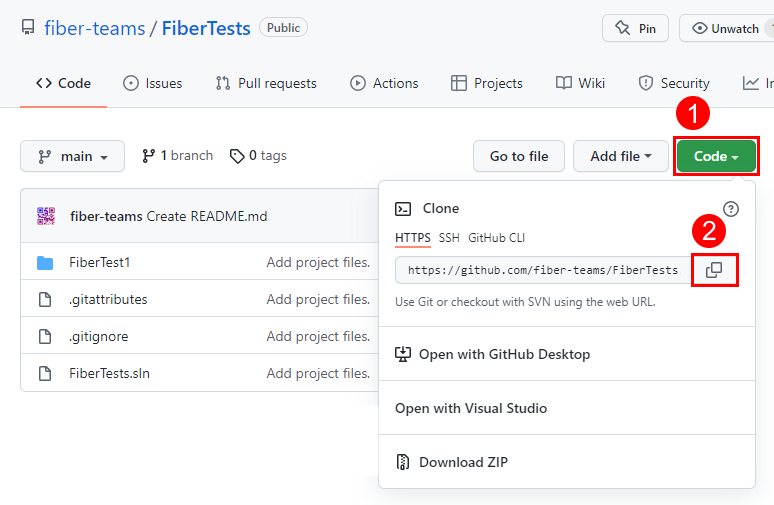774x505 pixels.
Task: Open the FiberTests.sln file link
Action: point(109,373)
